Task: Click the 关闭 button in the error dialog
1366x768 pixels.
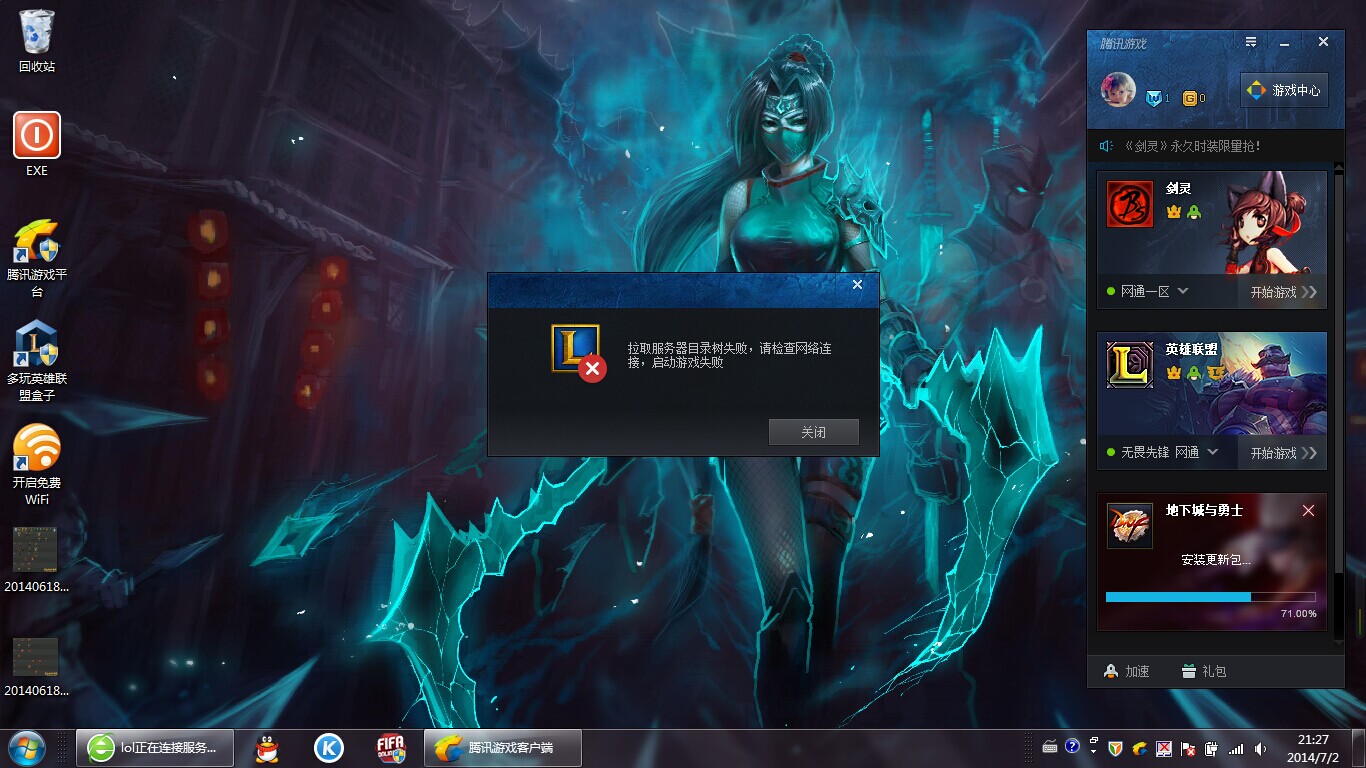Action: tap(813, 432)
